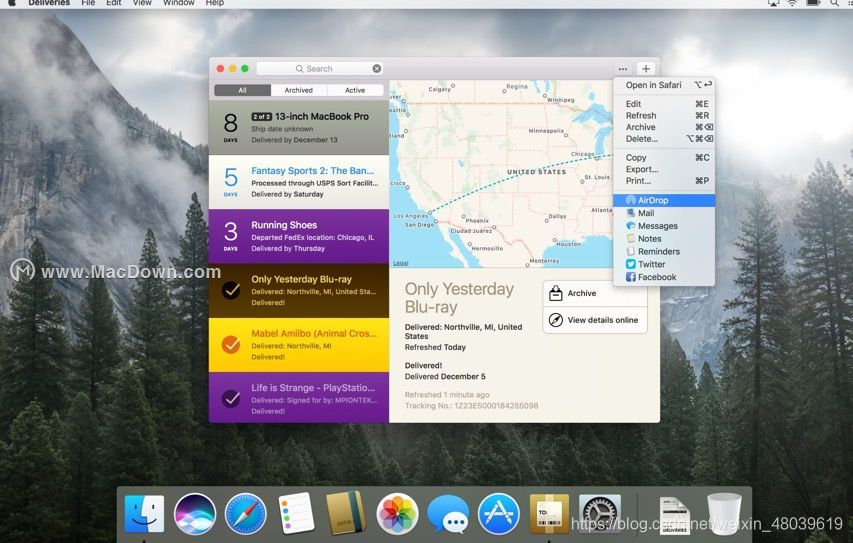Click the checkmark on Only Yesterday Blu-ray
Image resolution: width=853 pixels, height=543 pixels.
pyautogui.click(x=231, y=291)
